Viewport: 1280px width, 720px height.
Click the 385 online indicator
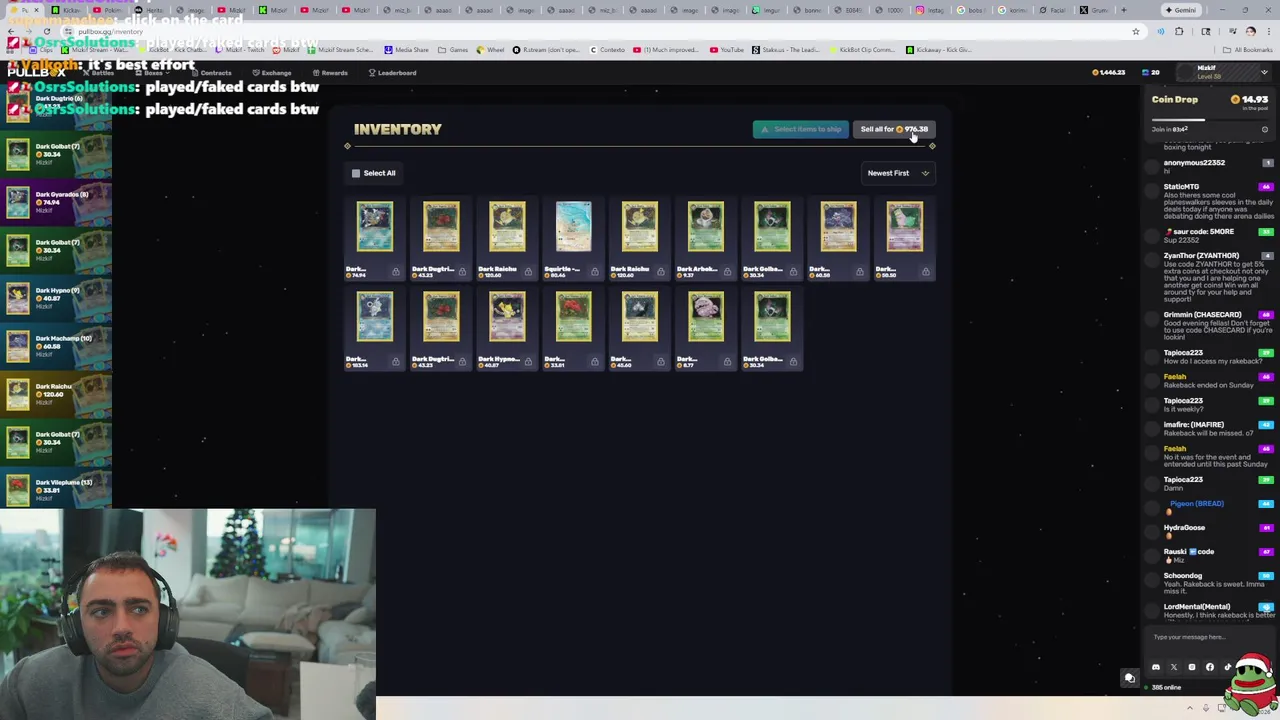coord(1165,688)
